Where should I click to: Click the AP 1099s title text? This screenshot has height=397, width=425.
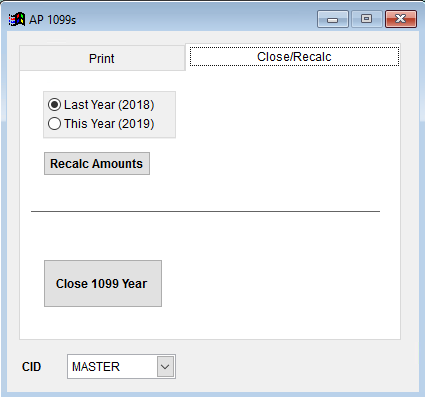tap(52, 20)
